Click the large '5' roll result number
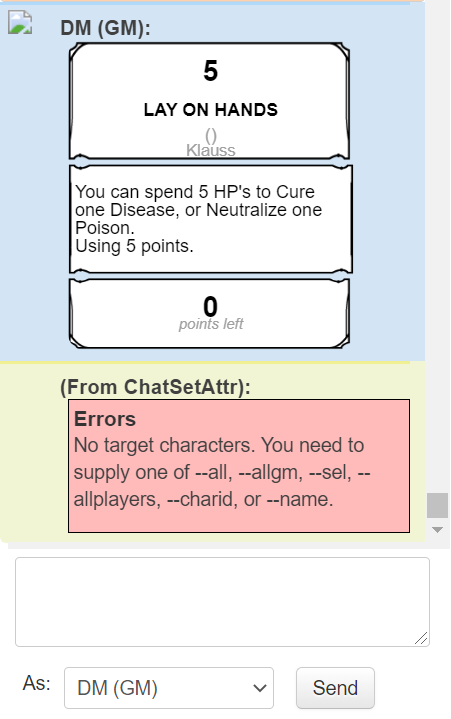451x719 pixels. [210, 71]
